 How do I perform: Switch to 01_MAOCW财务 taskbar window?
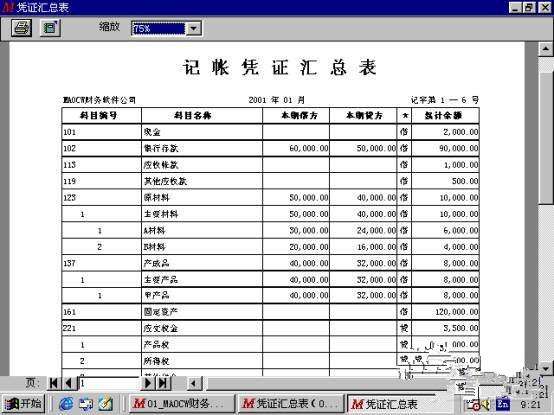tap(182, 403)
